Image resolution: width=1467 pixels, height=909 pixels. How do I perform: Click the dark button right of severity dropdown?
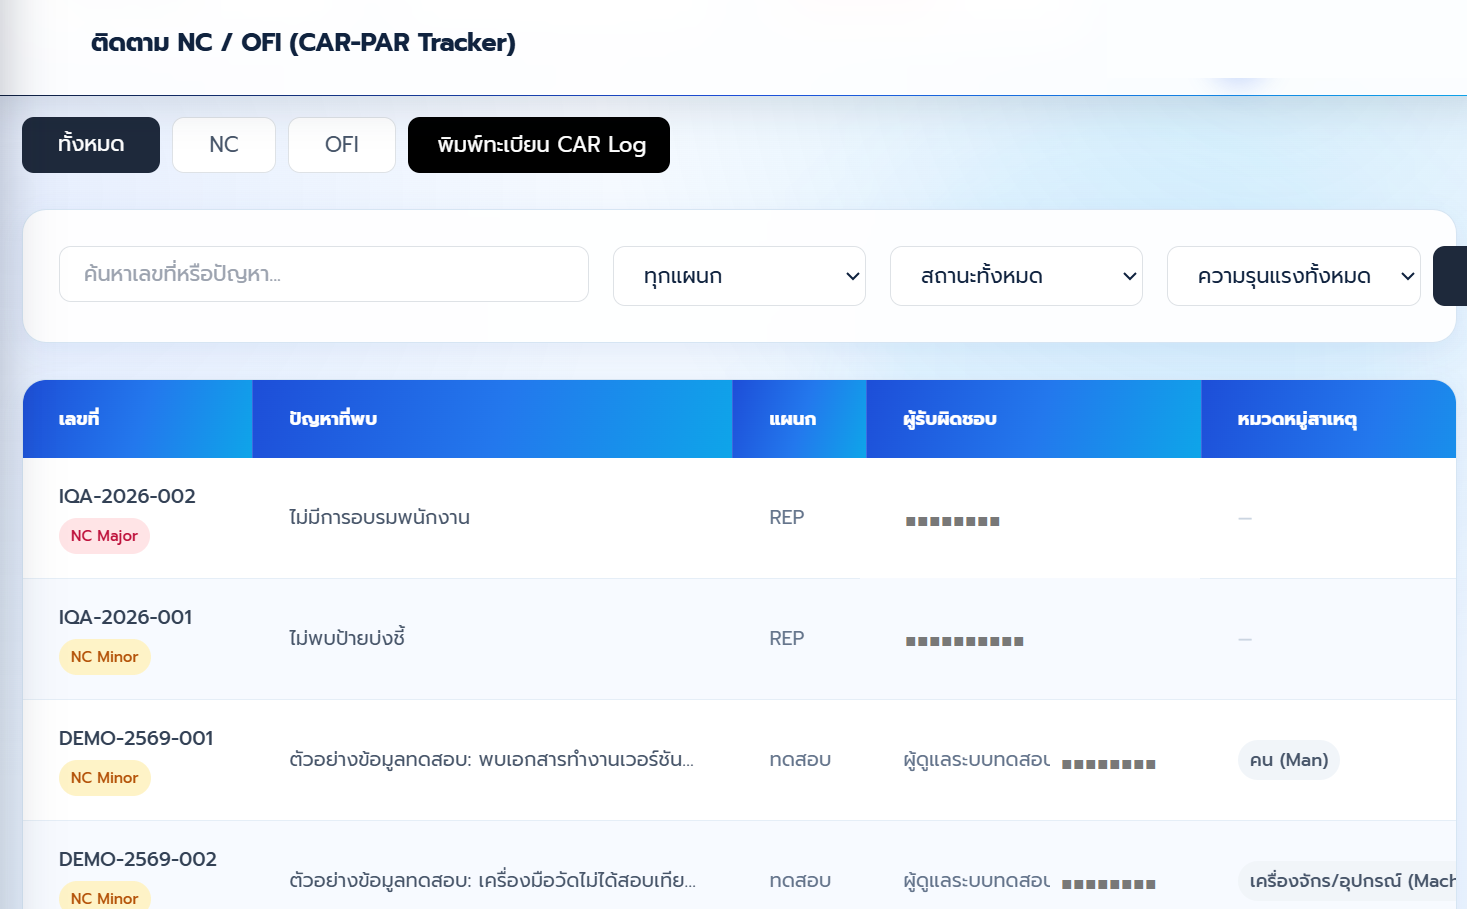point(1450,276)
